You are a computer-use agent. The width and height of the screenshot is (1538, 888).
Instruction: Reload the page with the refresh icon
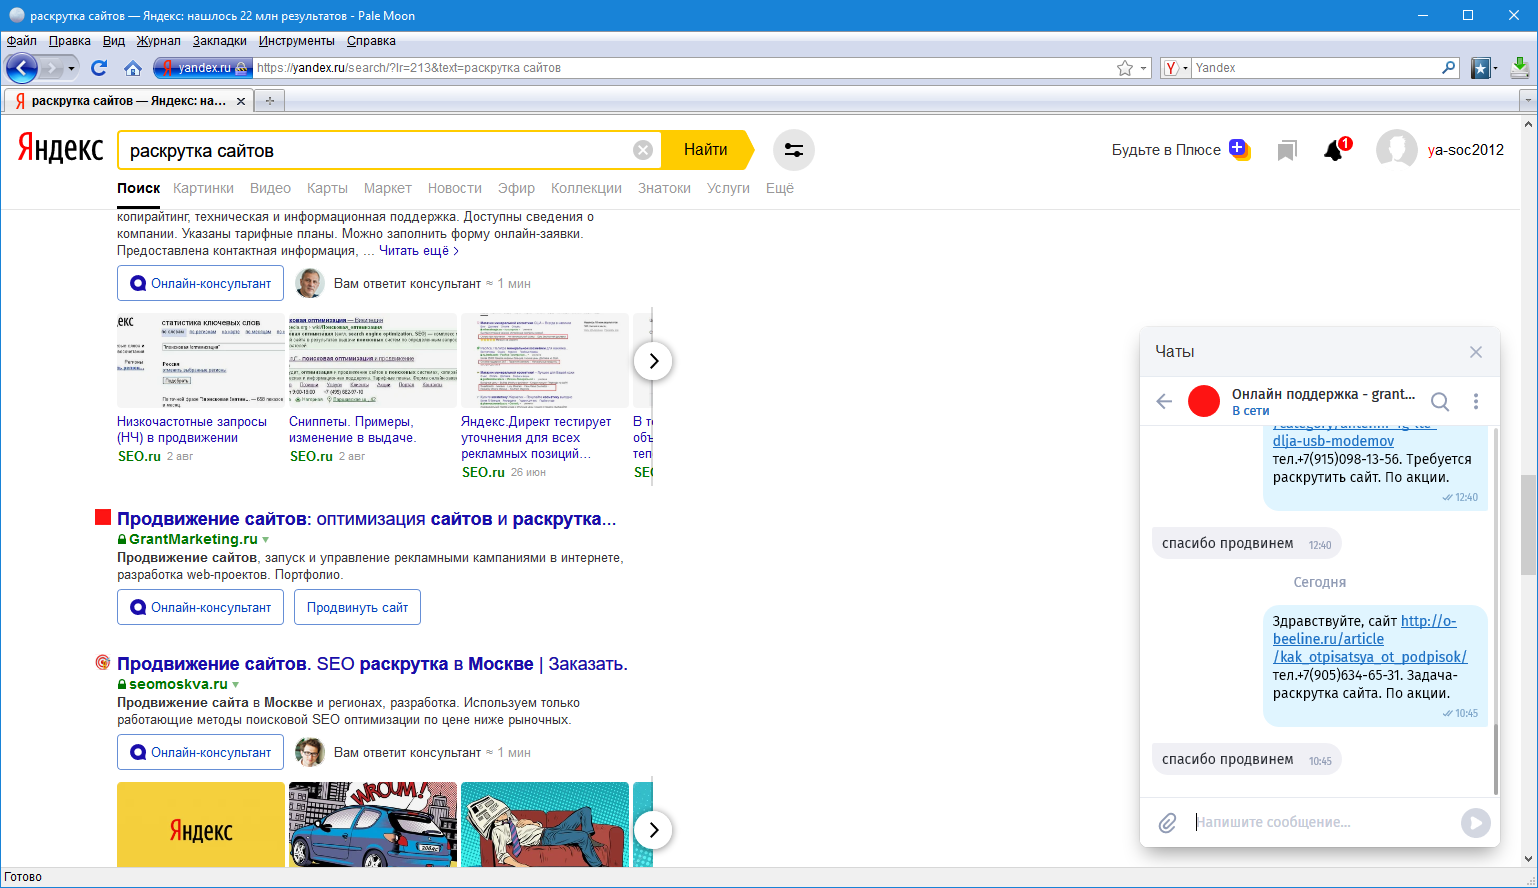(x=99, y=68)
